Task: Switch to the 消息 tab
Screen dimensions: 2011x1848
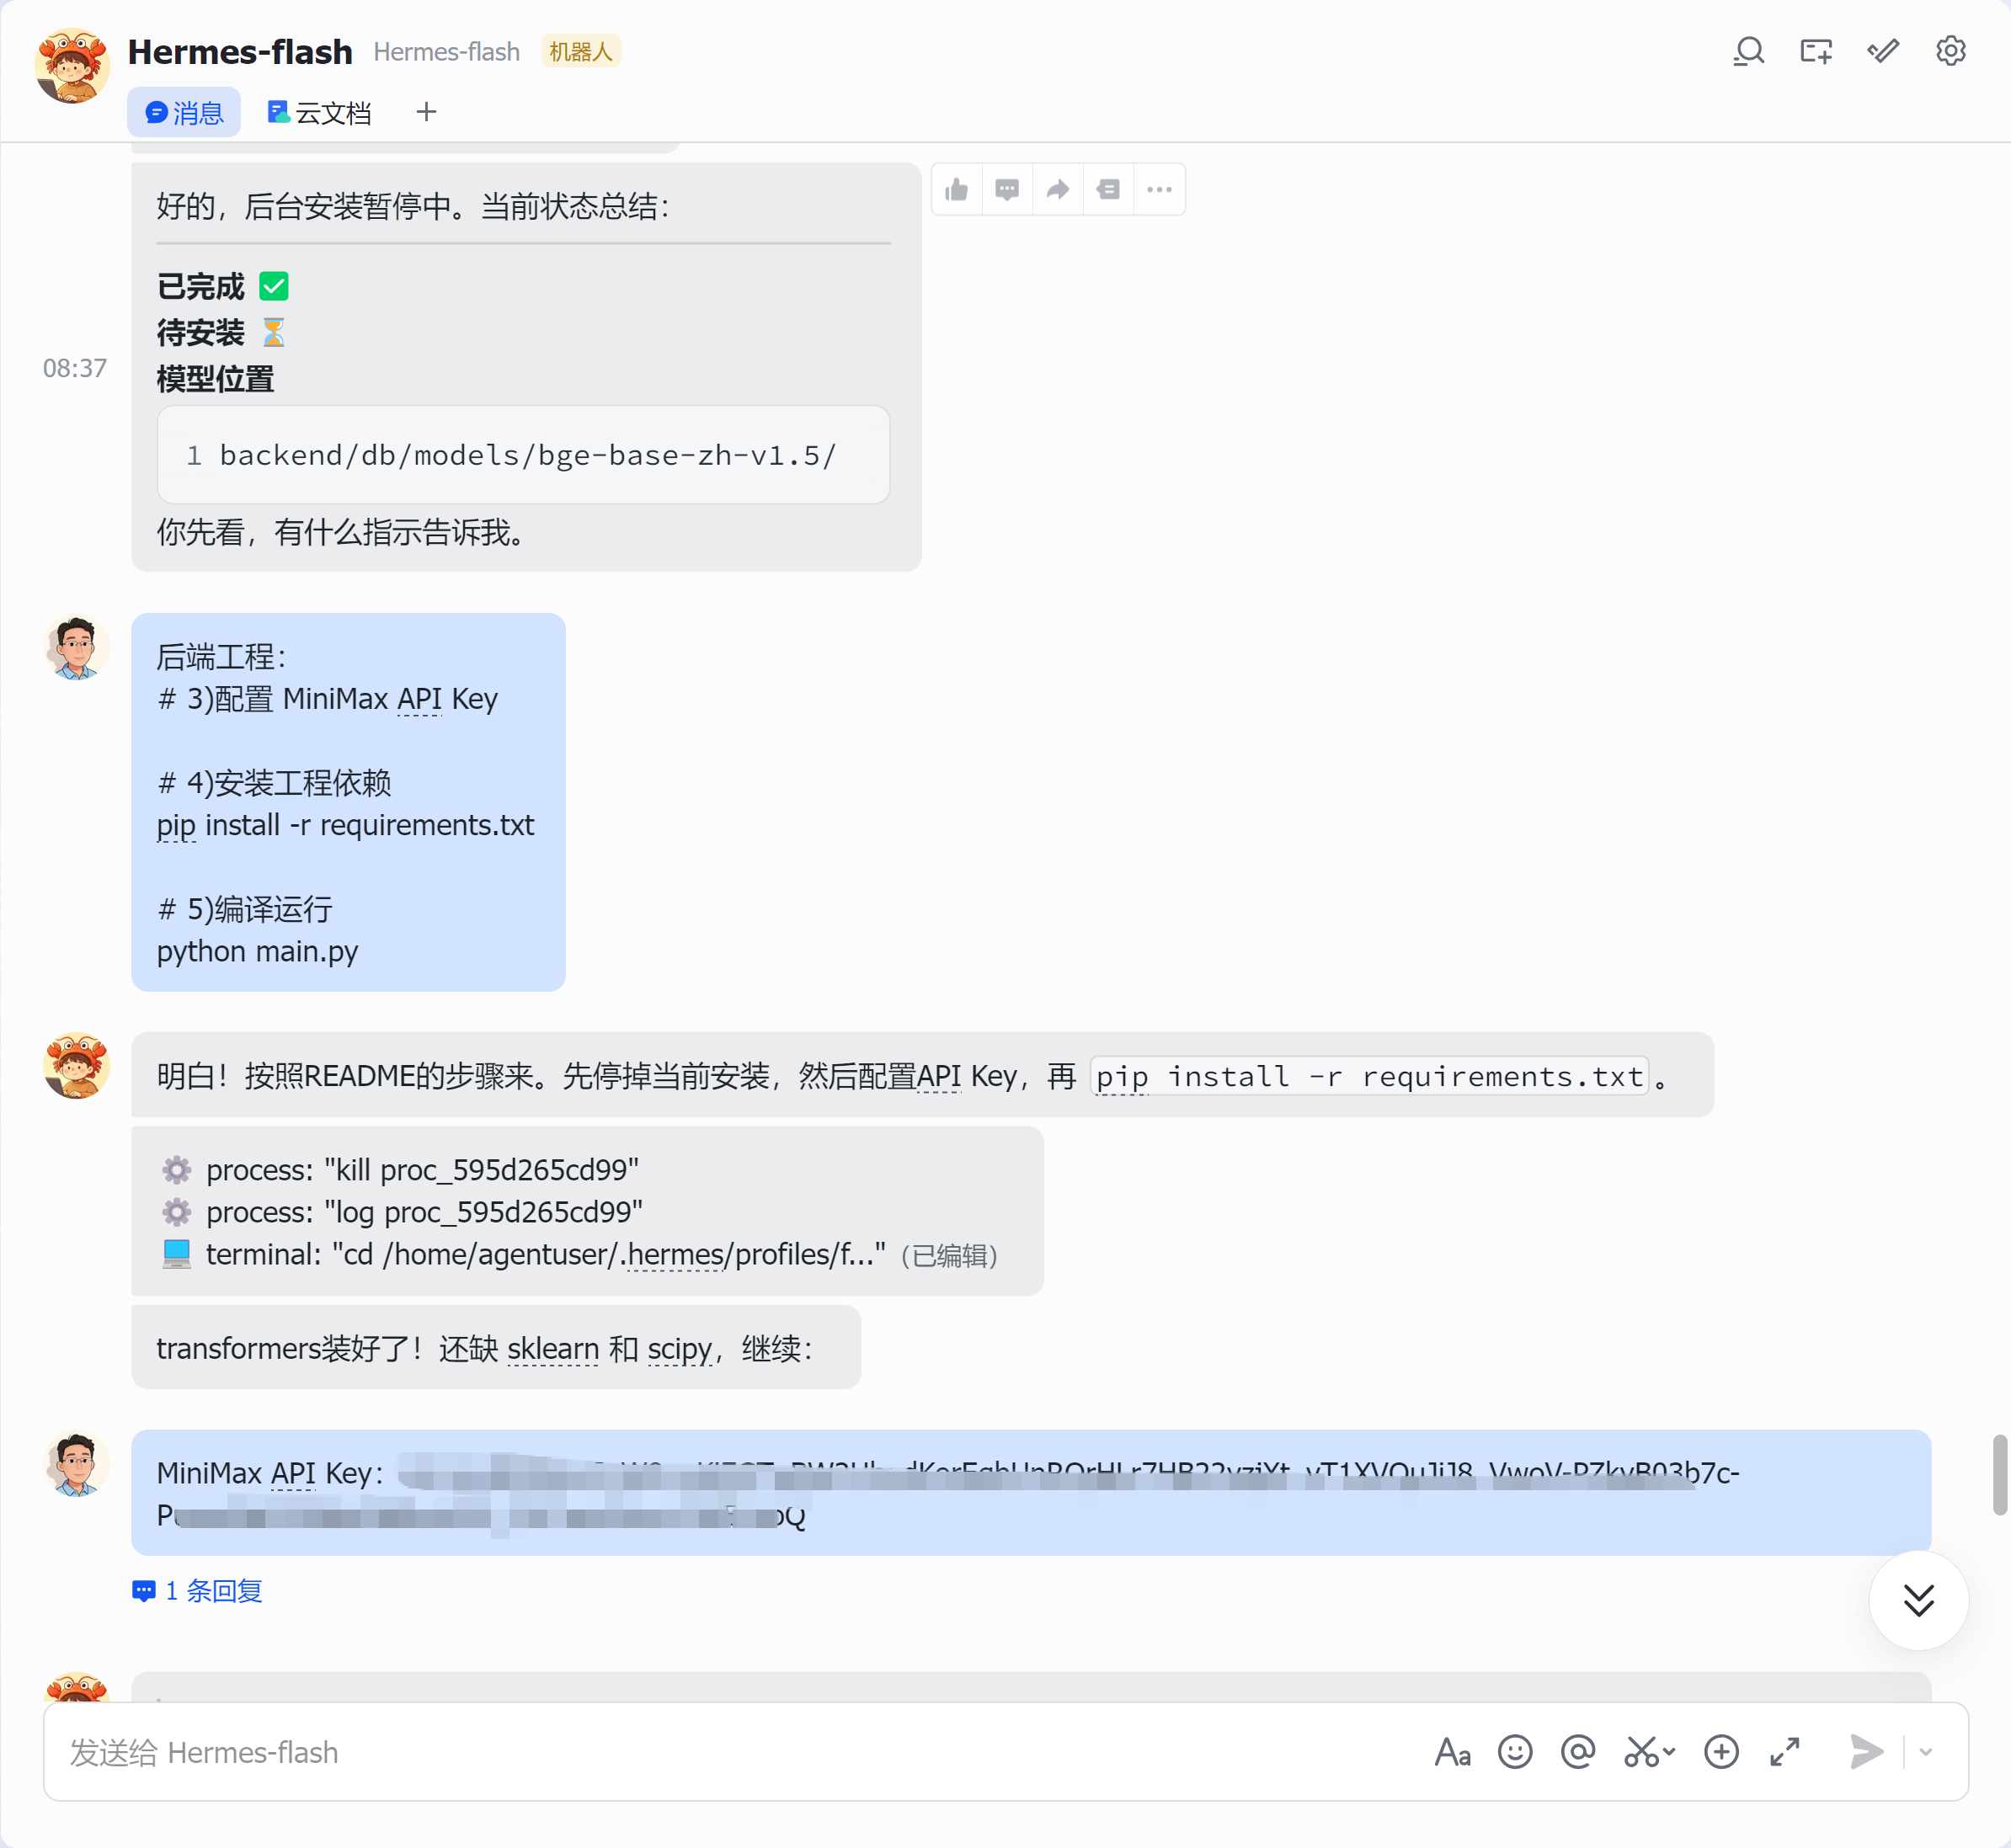Action: [x=184, y=112]
